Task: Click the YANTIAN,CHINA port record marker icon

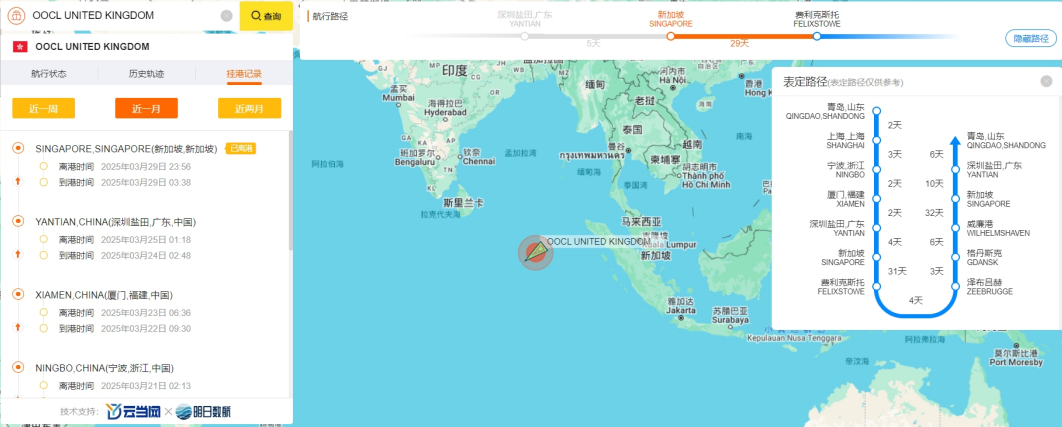Action: coord(18,222)
